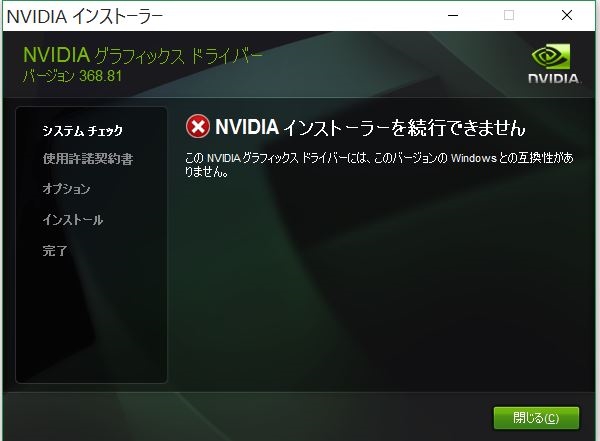Select the インストール step in sidebar
The width and height of the screenshot is (600, 441).
click(x=73, y=220)
